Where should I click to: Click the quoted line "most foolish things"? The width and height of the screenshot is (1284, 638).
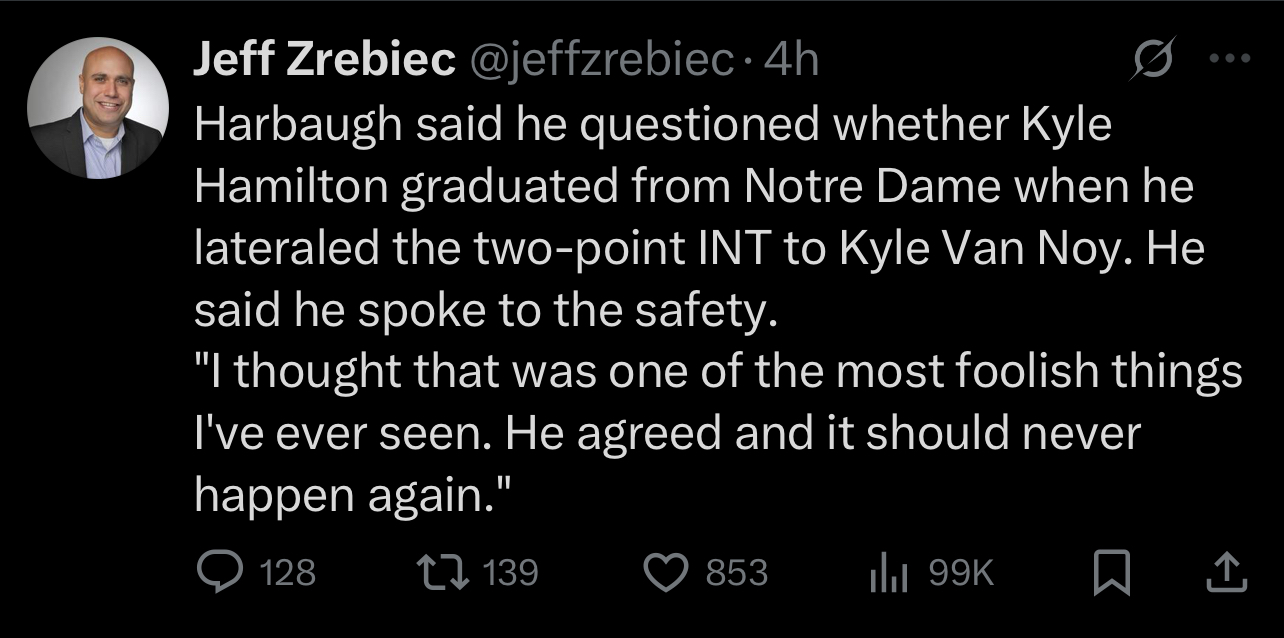pos(717,374)
